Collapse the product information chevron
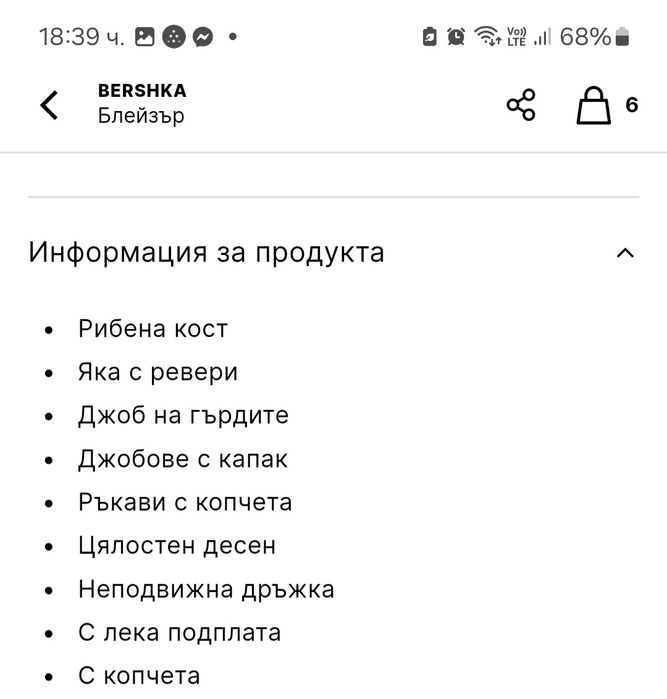 click(x=625, y=253)
